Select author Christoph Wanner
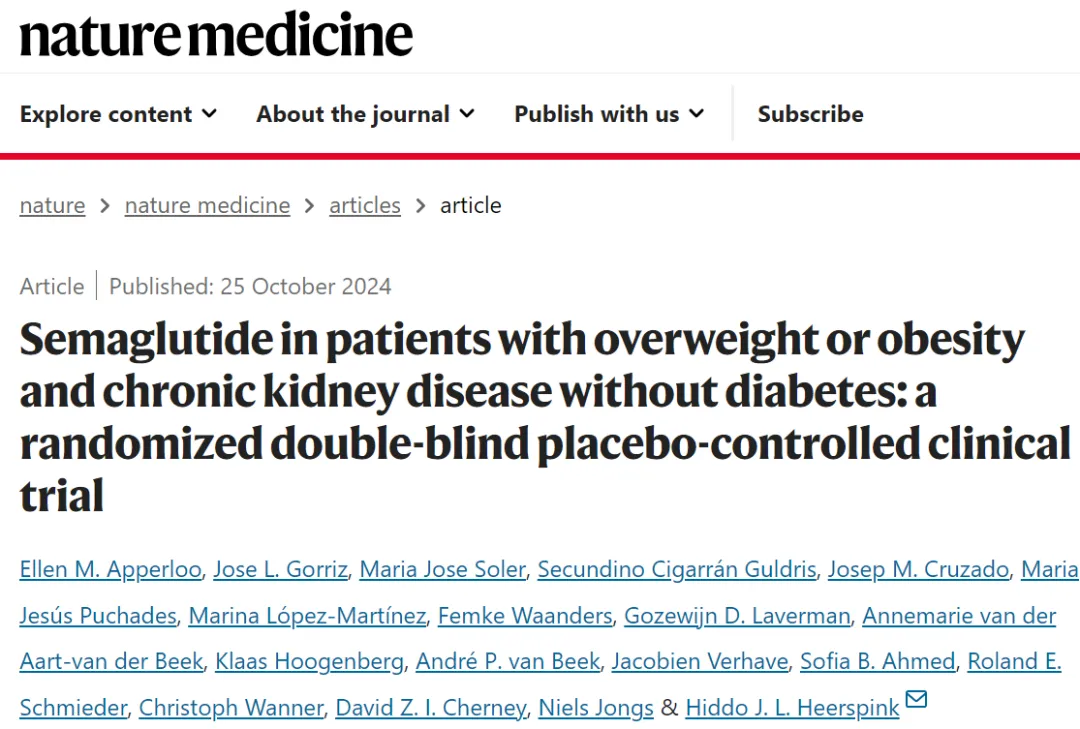Viewport: 1080px width, 729px height. [231, 708]
